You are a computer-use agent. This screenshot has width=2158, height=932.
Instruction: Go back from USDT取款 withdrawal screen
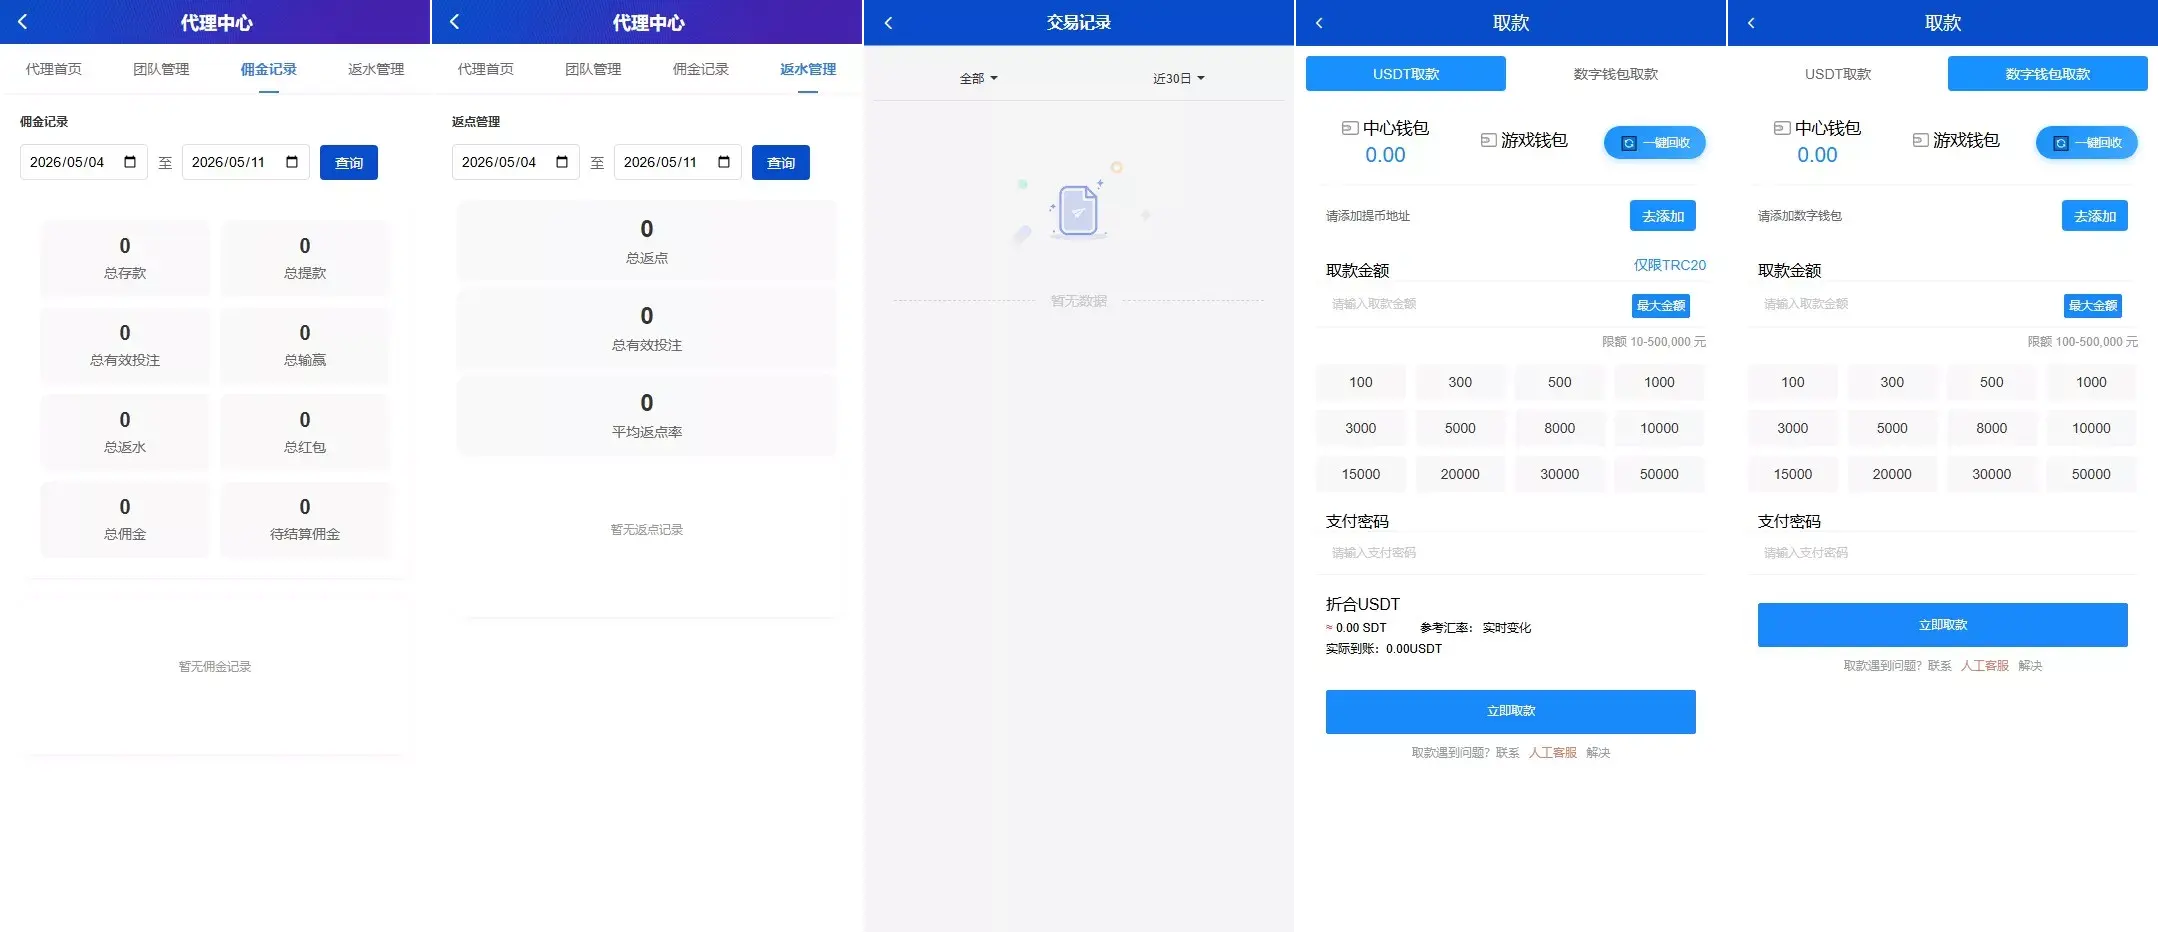point(1319,22)
